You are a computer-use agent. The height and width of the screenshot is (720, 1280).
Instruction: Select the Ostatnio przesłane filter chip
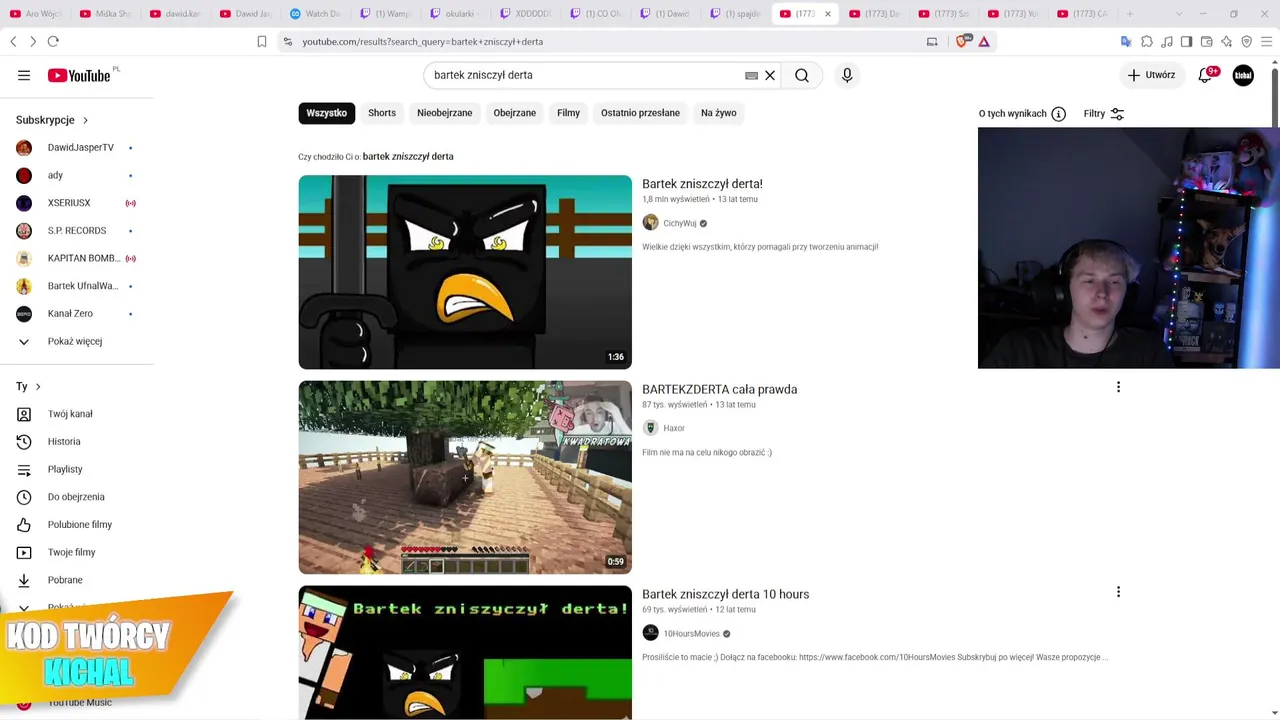(640, 113)
